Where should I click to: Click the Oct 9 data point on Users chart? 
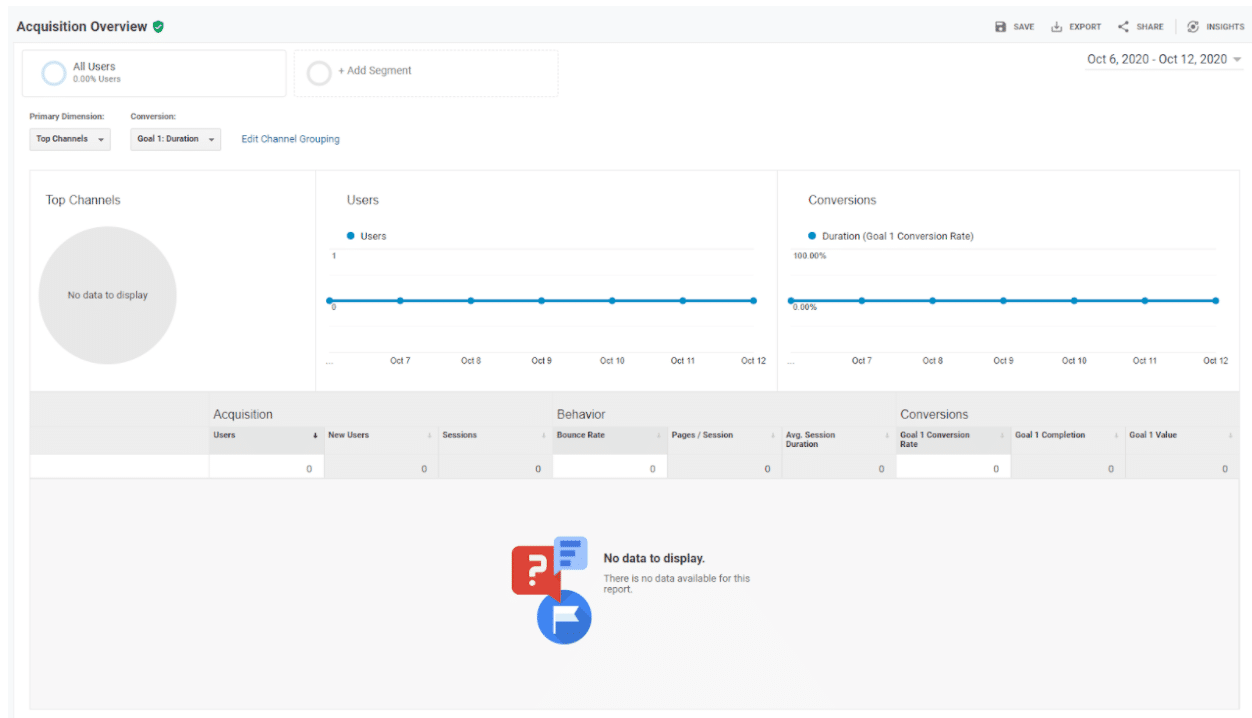click(x=541, y=300)
